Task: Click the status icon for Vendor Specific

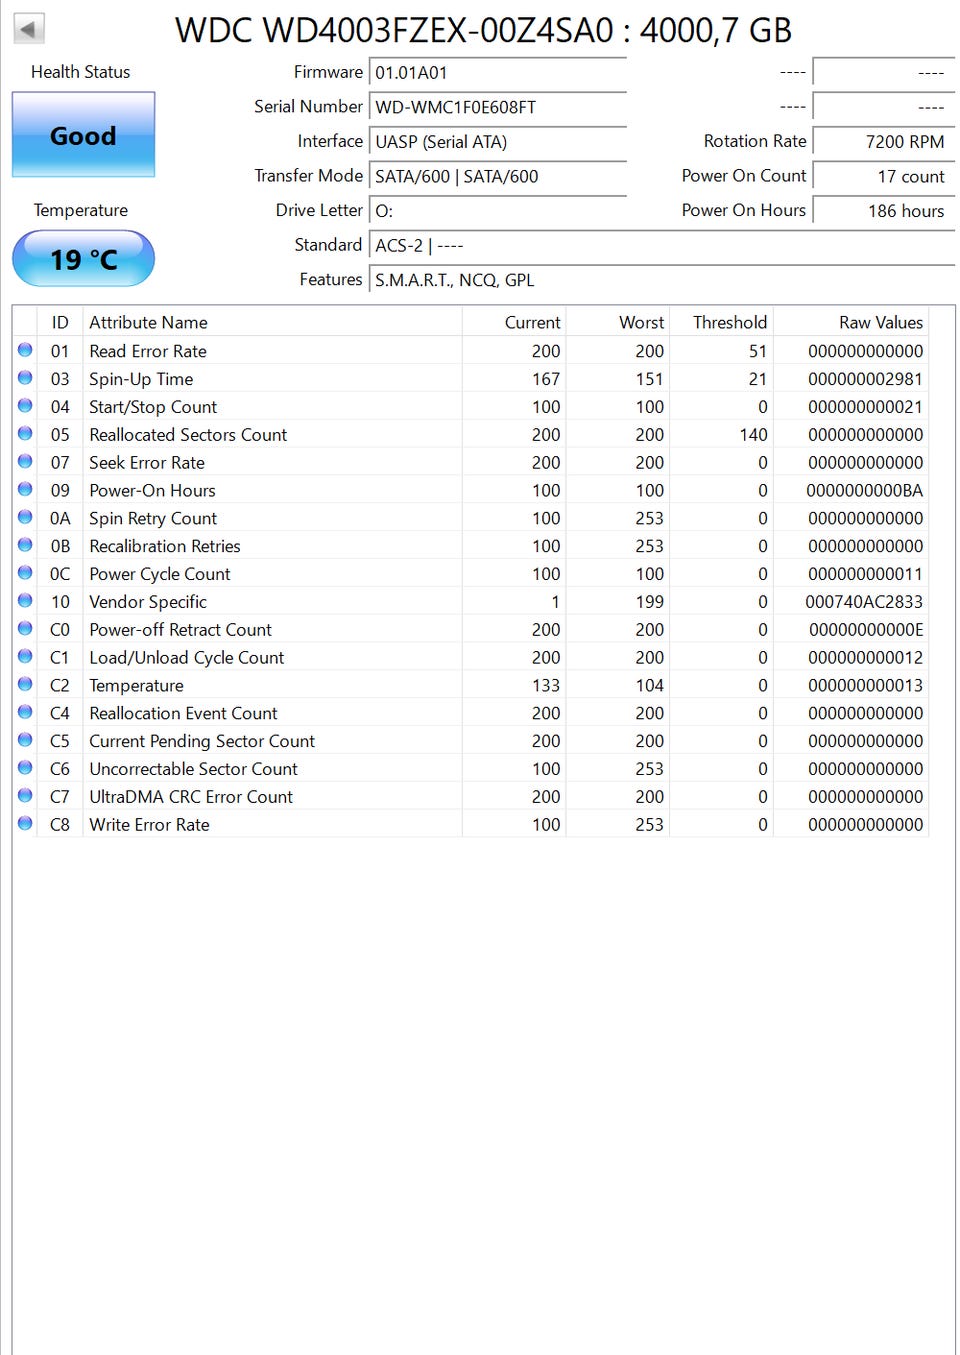Action: coord(25,601)
